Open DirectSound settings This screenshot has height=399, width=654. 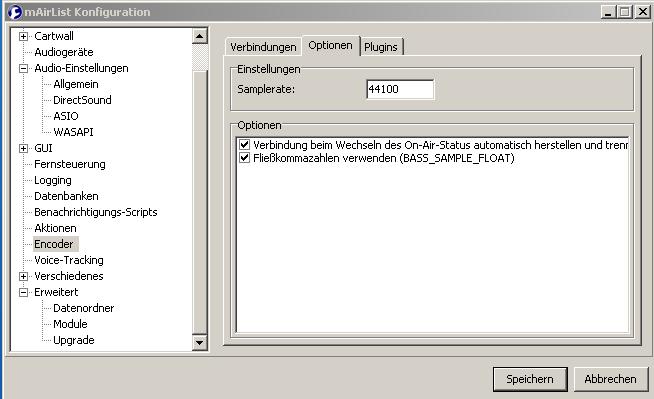point(82,100)
